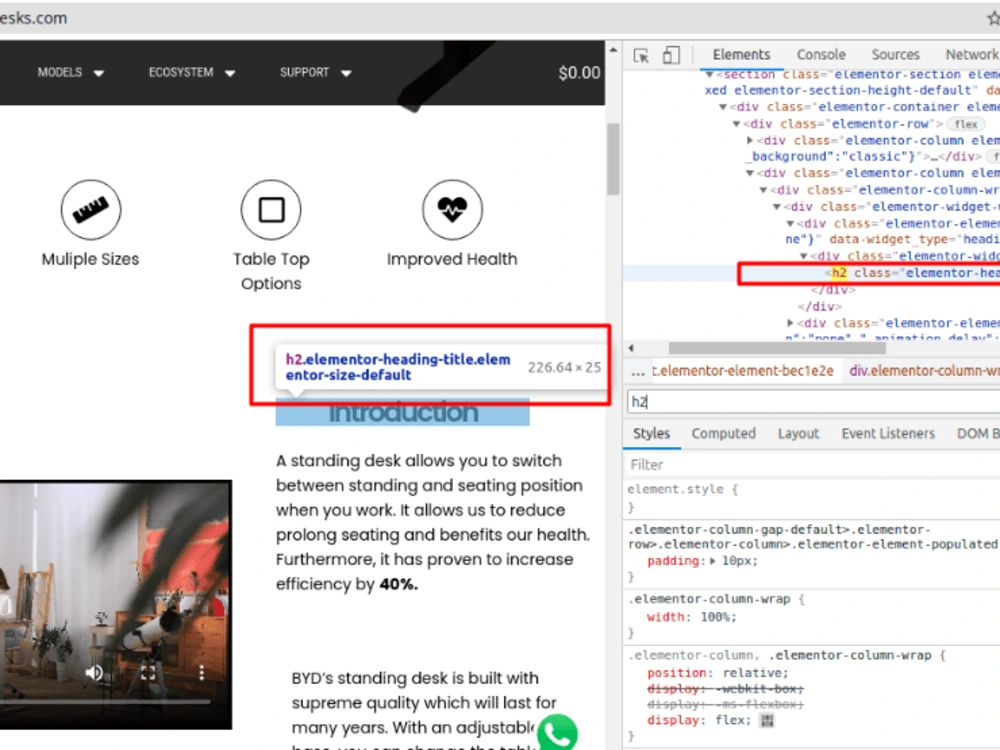1000x750 pixels.
Task: Open the Computed pane tab
Action: click(x=723, y=434)
